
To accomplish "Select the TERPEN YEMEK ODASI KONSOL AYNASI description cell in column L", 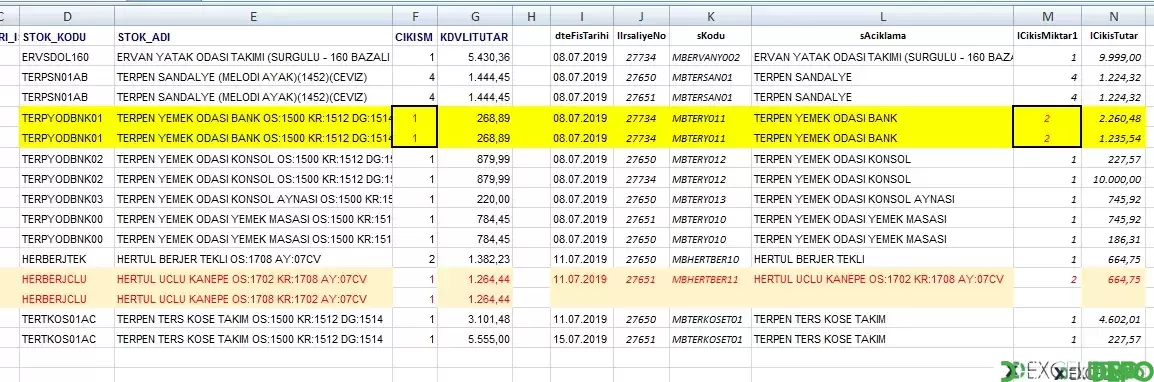I will click(882, 199).
